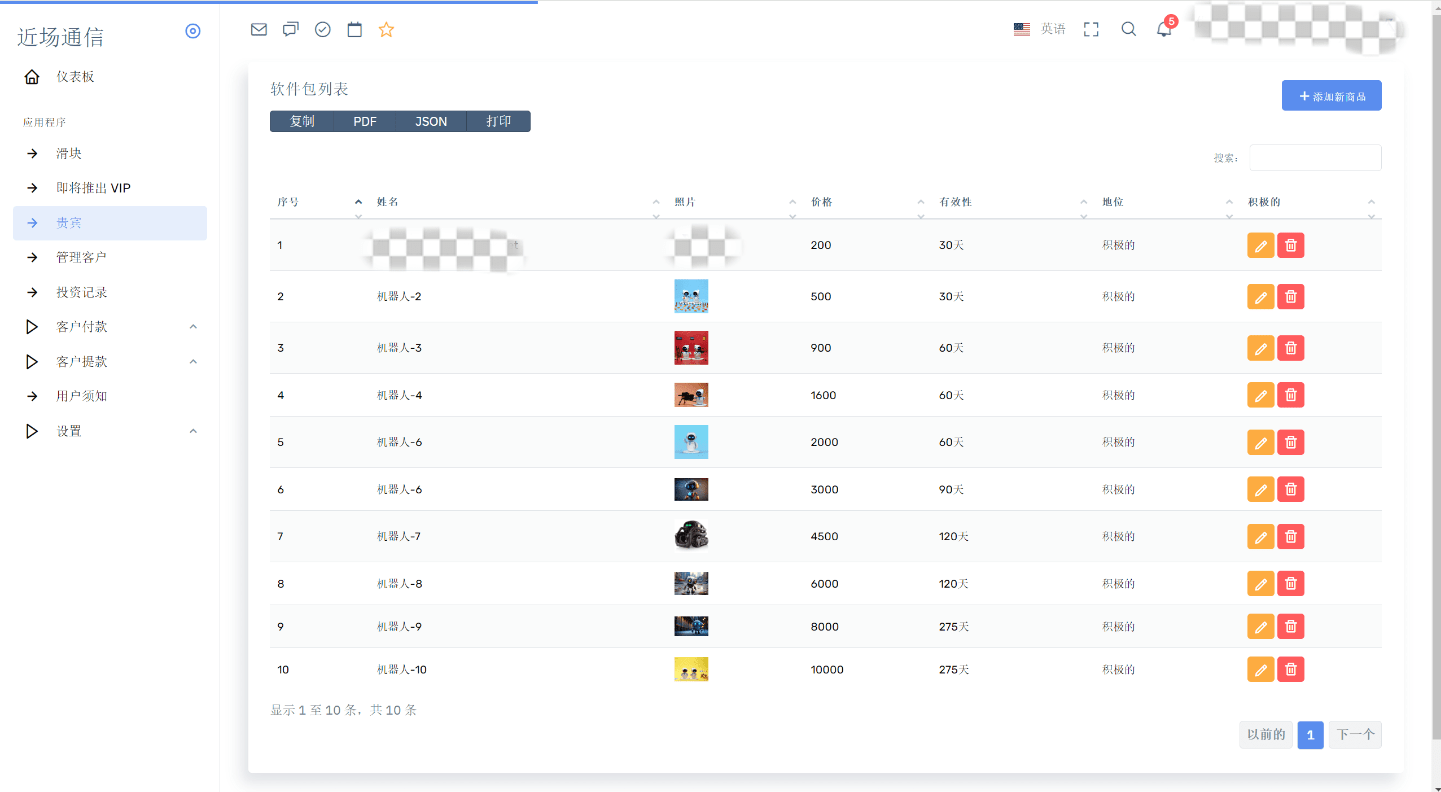Sort table by 价格 column

[867, 202]
